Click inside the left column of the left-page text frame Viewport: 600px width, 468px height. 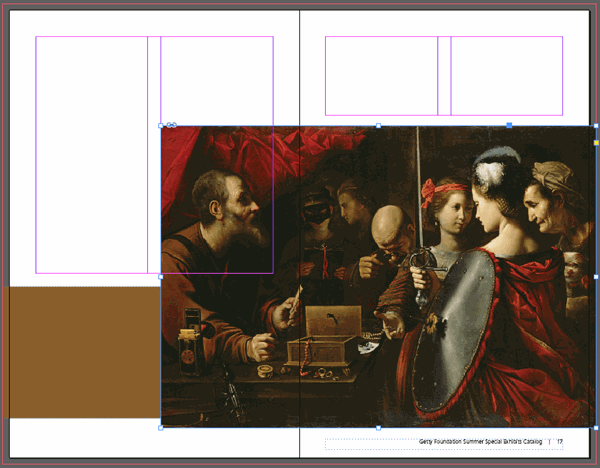click(x=91, y=155)
